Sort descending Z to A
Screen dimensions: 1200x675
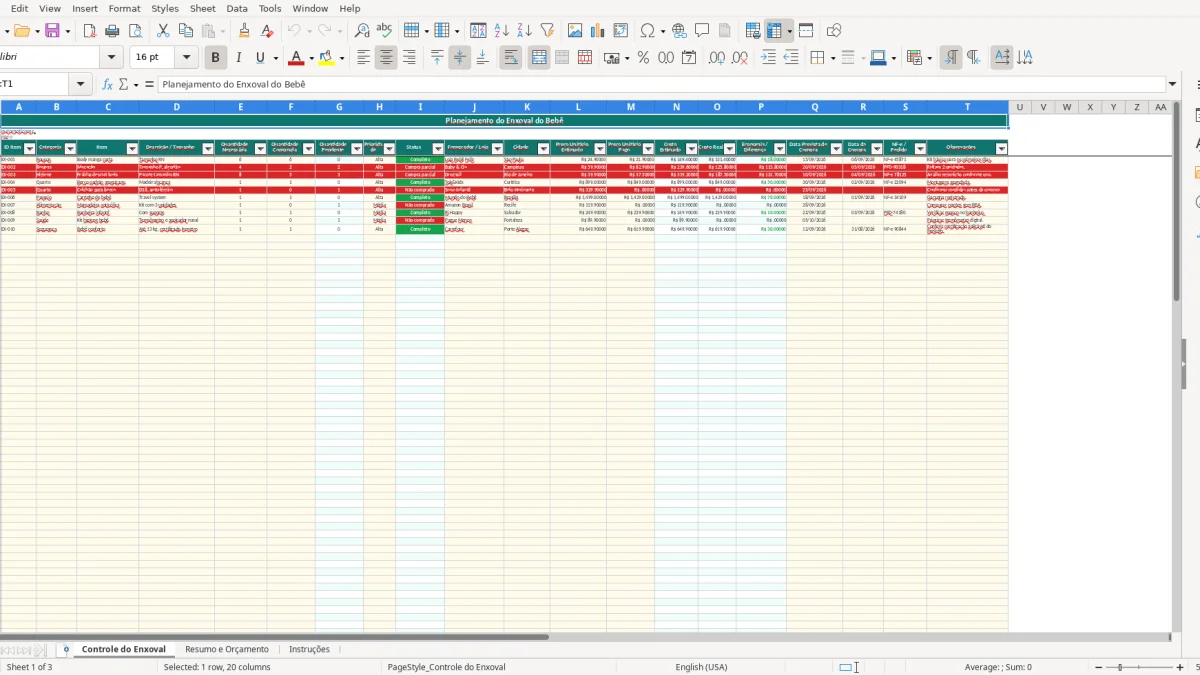(524, 31)
